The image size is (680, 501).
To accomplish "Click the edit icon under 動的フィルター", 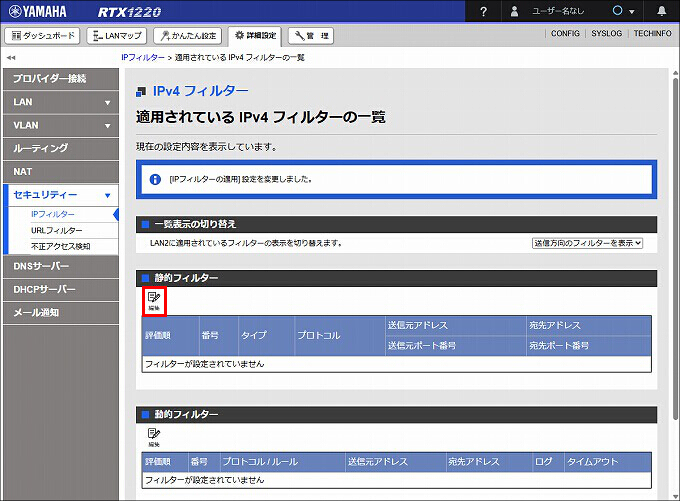I will point(154,437).
